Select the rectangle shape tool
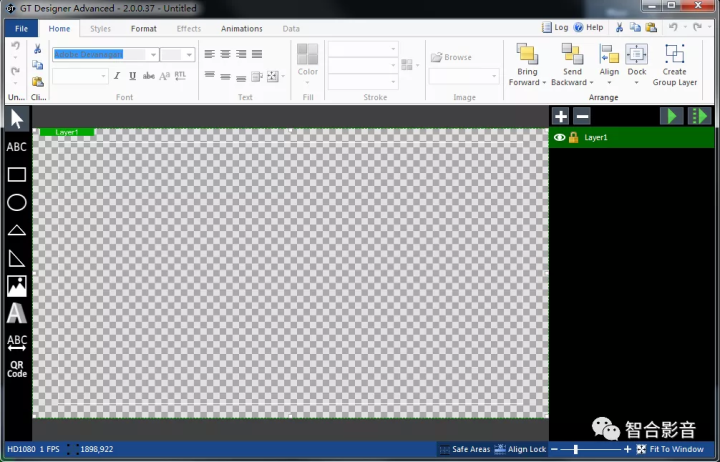This screenshot has width=720, height=462. coord(17,175)
